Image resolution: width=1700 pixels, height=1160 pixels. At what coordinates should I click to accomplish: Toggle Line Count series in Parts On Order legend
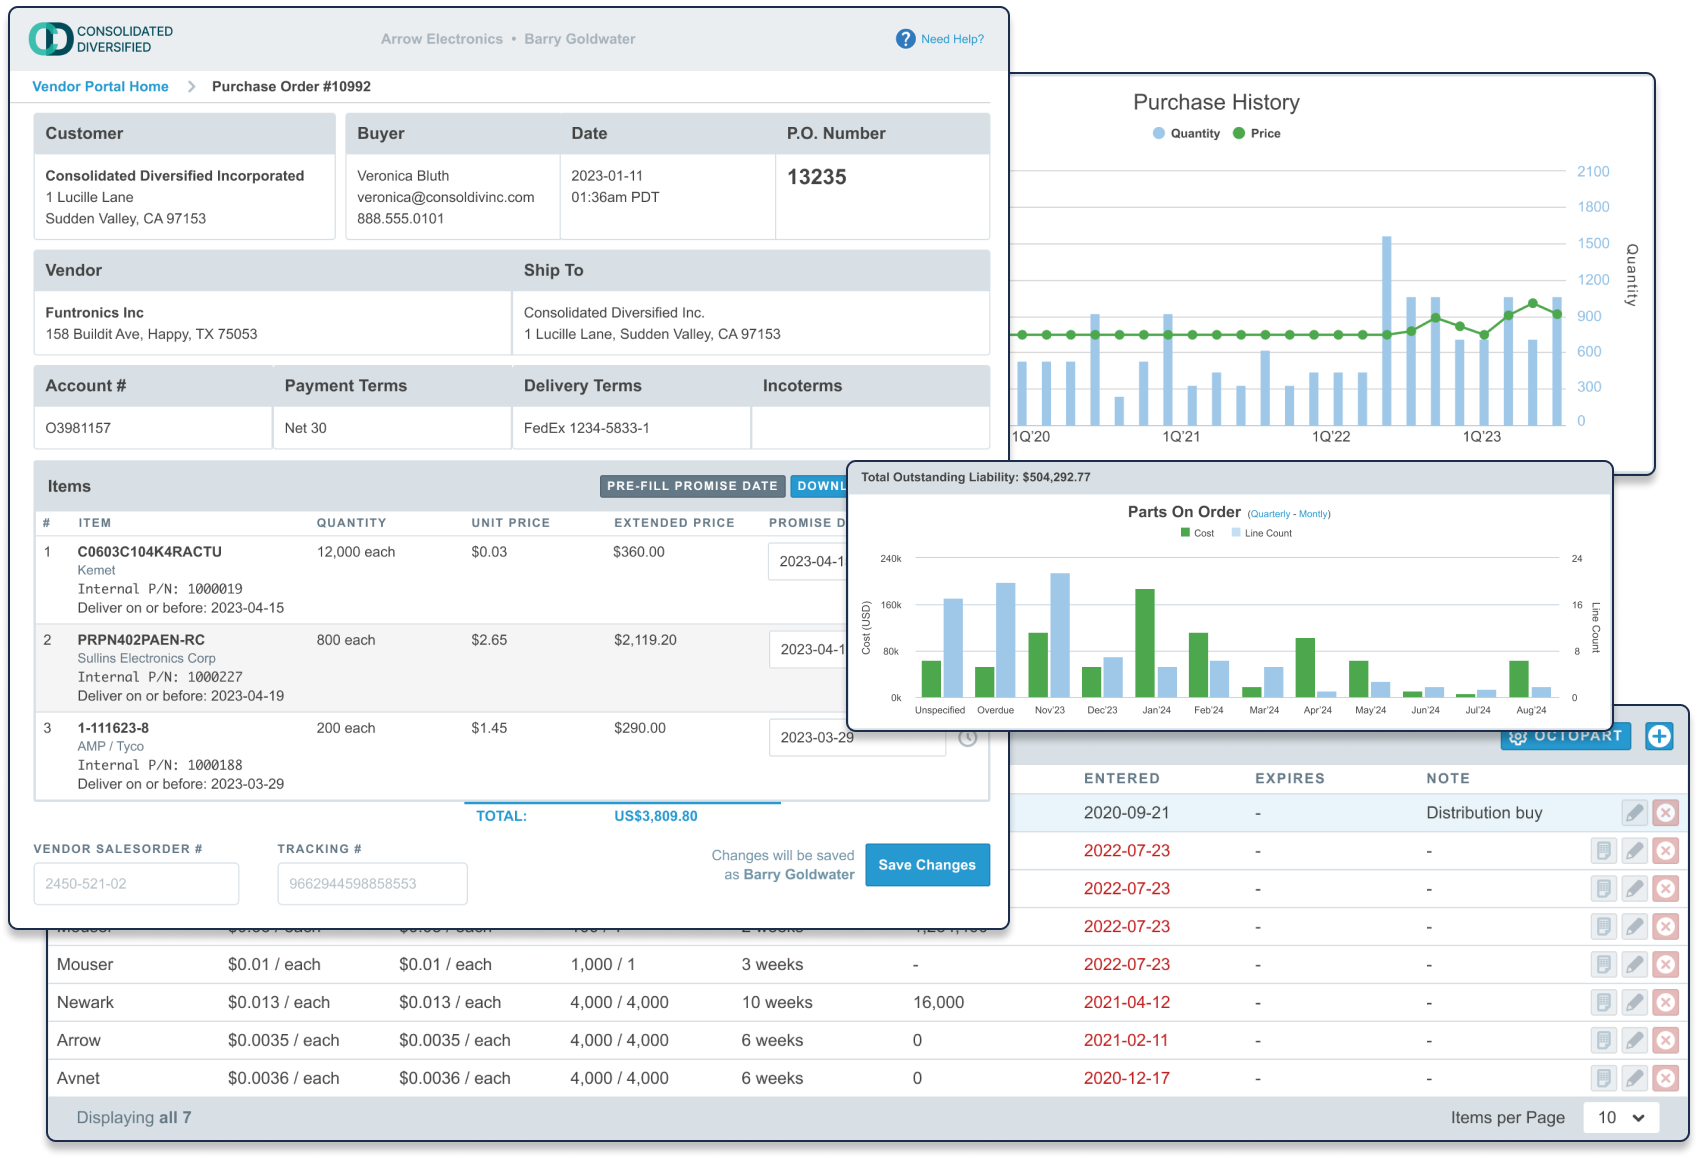pos(1262,533)
